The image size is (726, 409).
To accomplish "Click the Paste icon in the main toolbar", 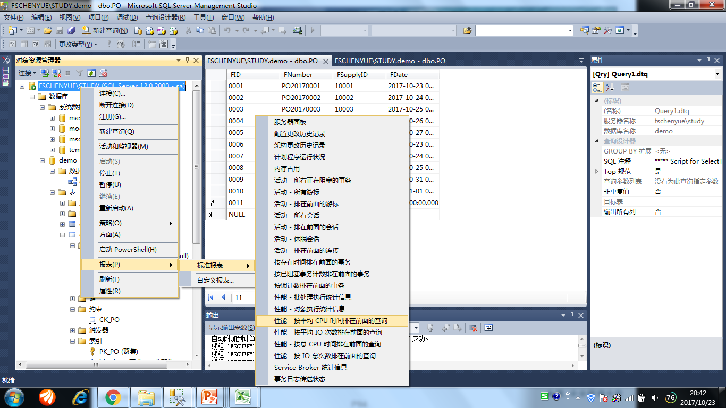I will [x=212, y=31].
